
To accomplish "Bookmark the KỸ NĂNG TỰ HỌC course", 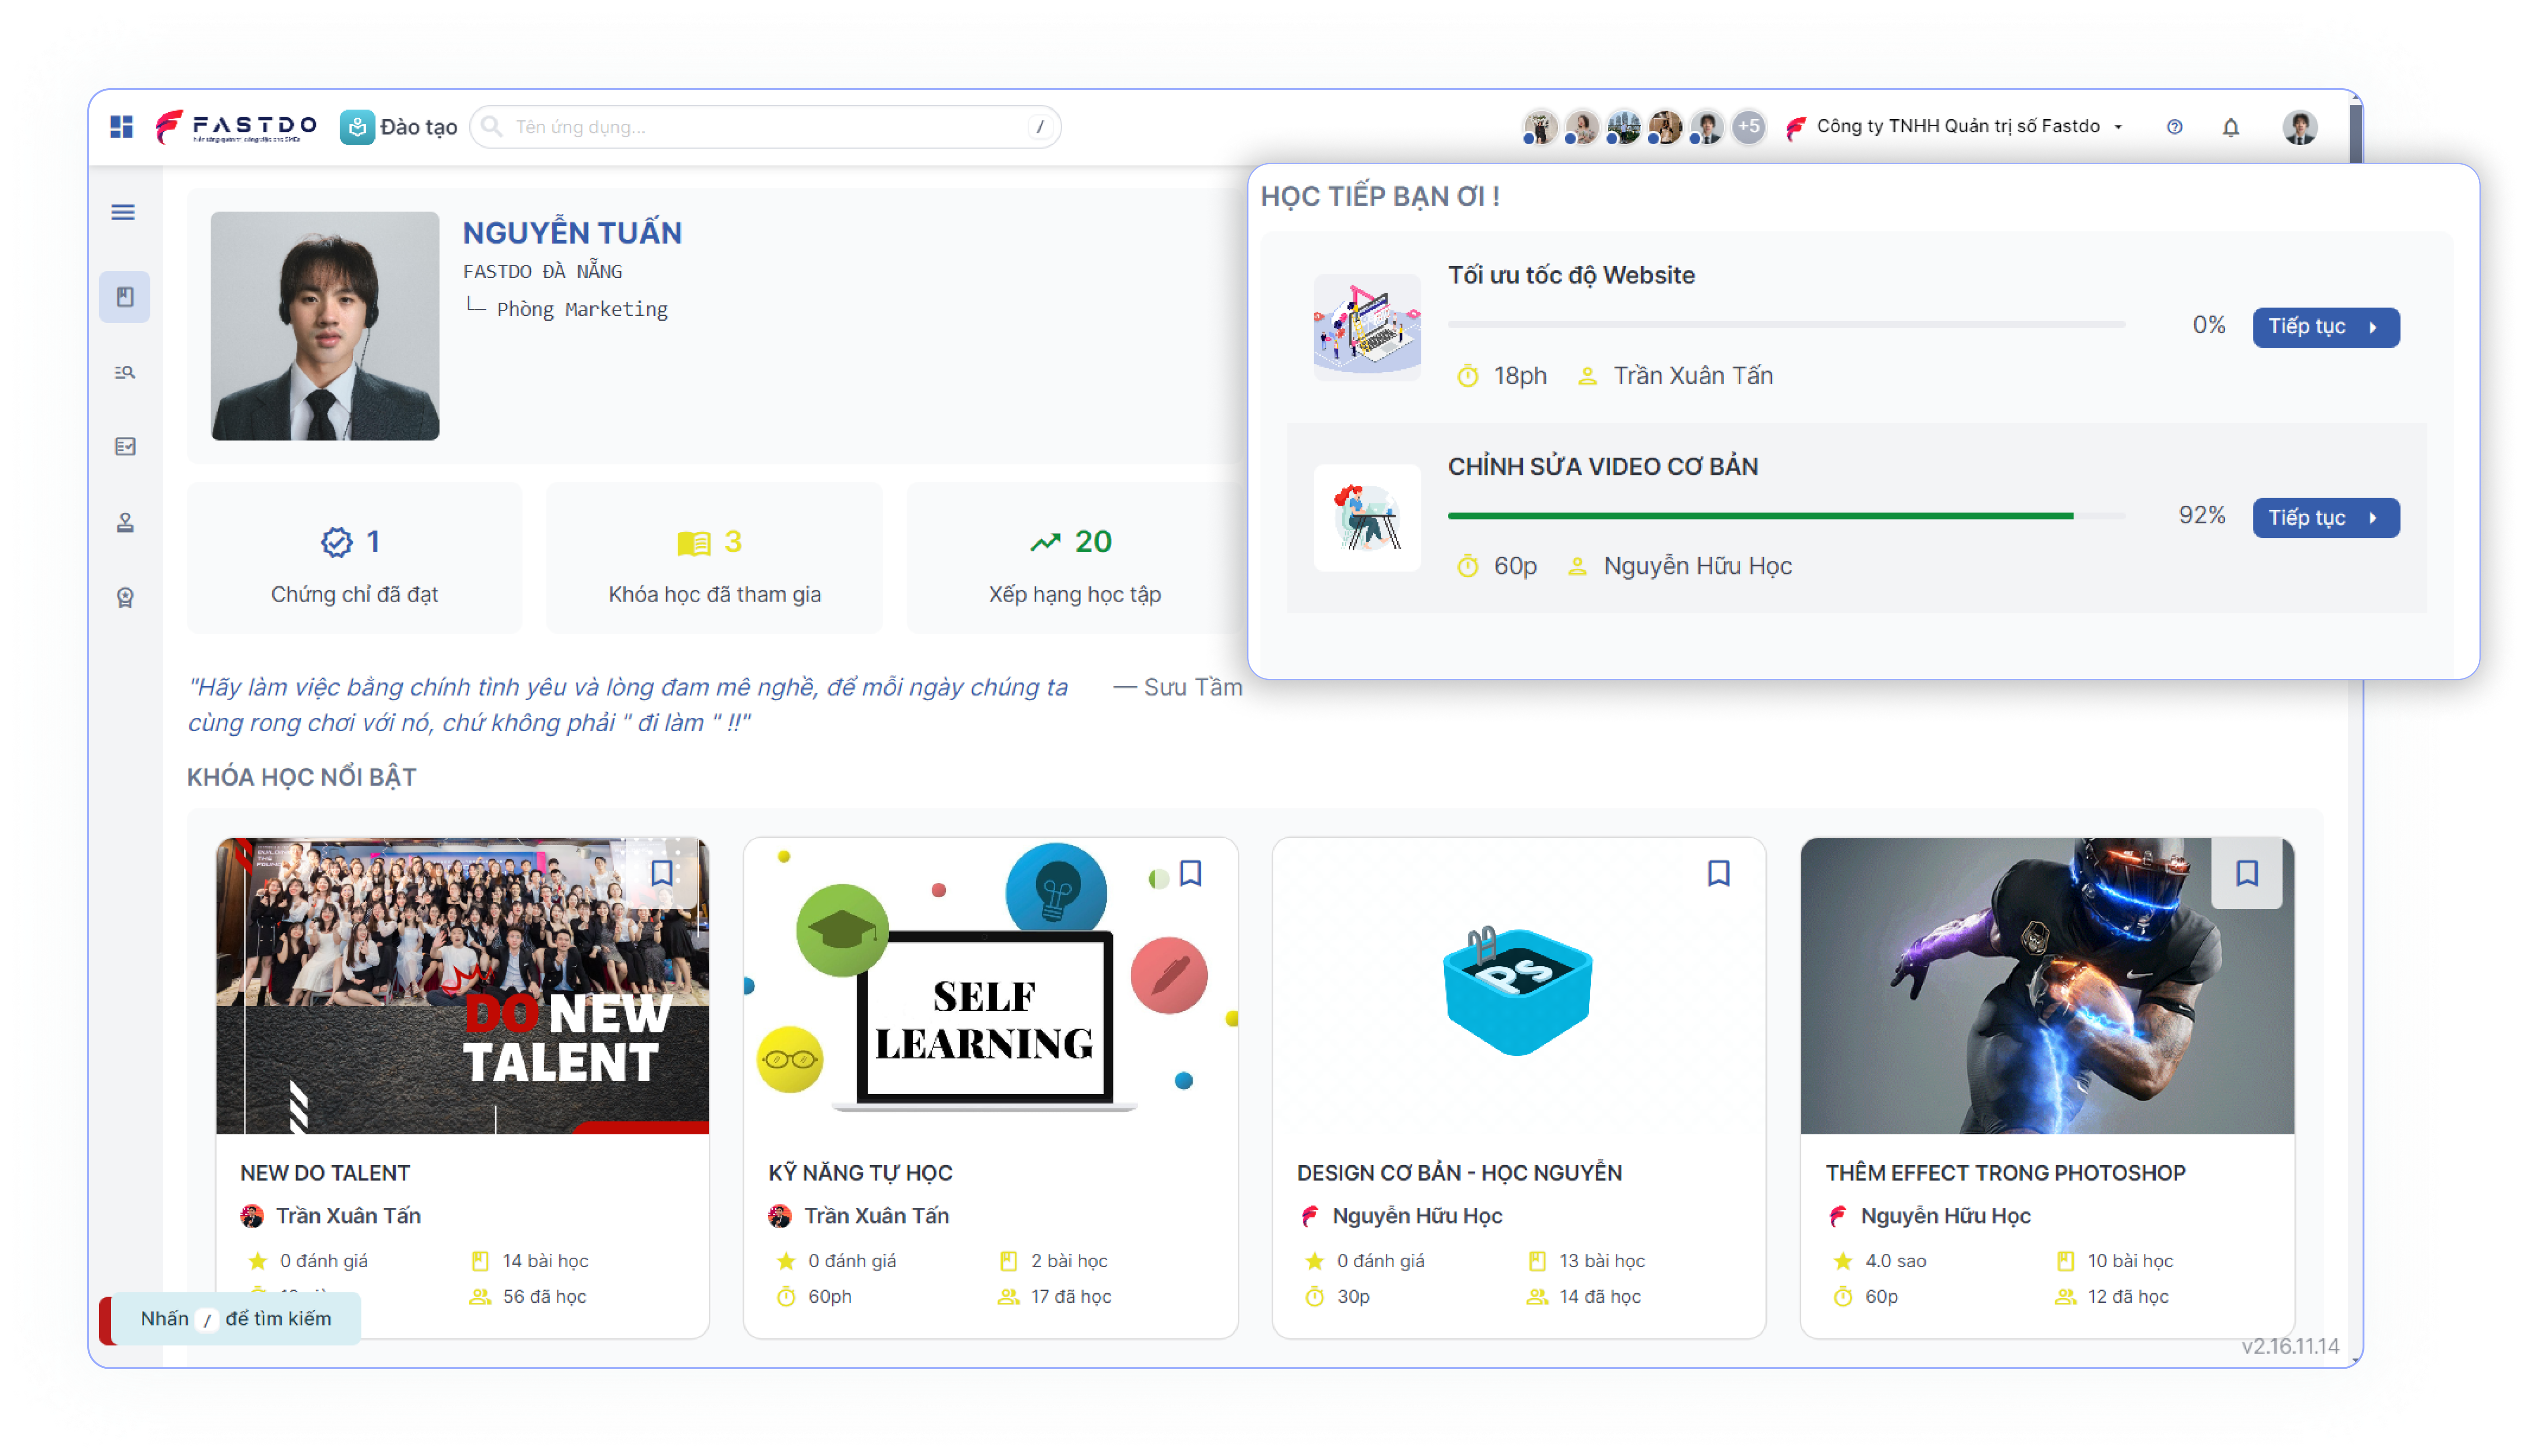I will coord(1189,873).
